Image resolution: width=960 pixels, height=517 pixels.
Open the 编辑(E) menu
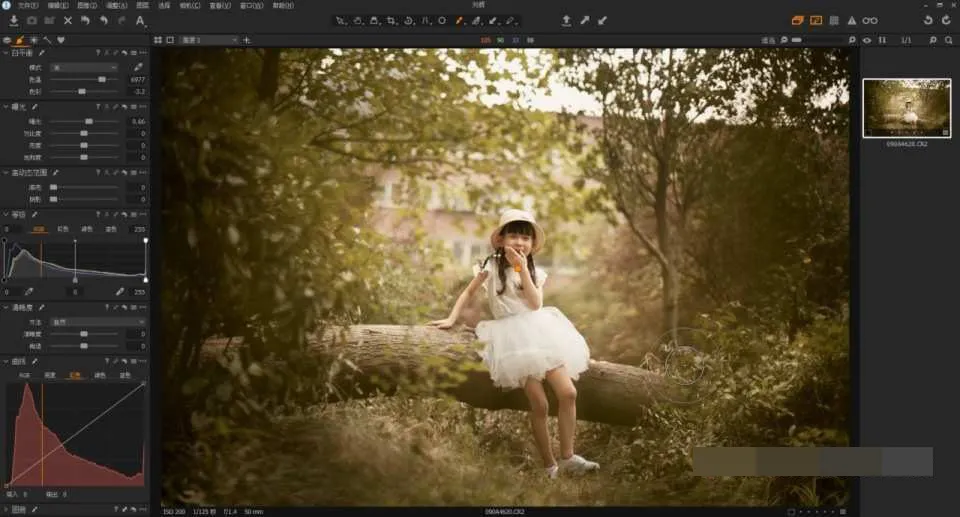point(58,6)
